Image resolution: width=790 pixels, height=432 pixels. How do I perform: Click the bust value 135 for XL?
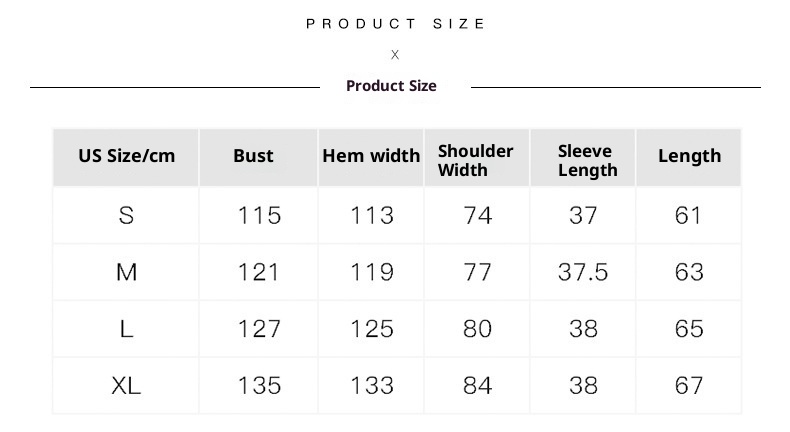[x=259, y=385]
